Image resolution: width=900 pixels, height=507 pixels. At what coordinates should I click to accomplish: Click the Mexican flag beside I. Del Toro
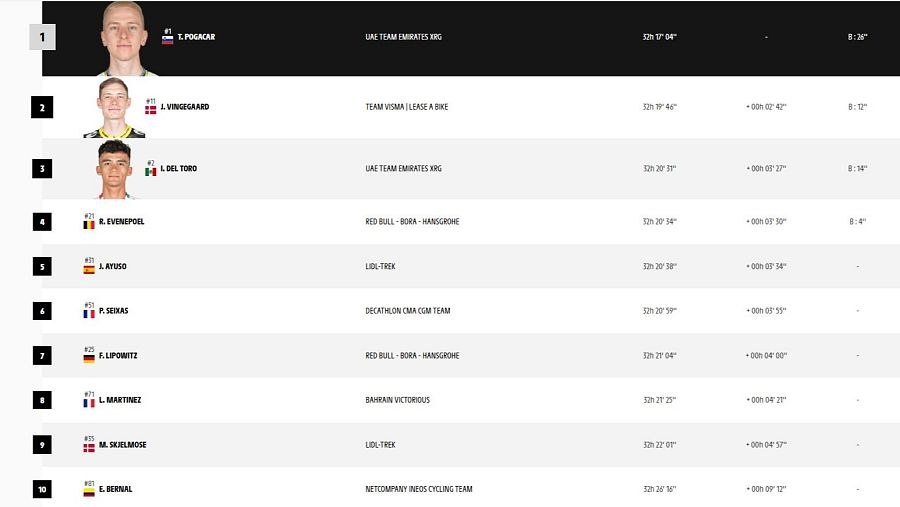click(150, 172)
